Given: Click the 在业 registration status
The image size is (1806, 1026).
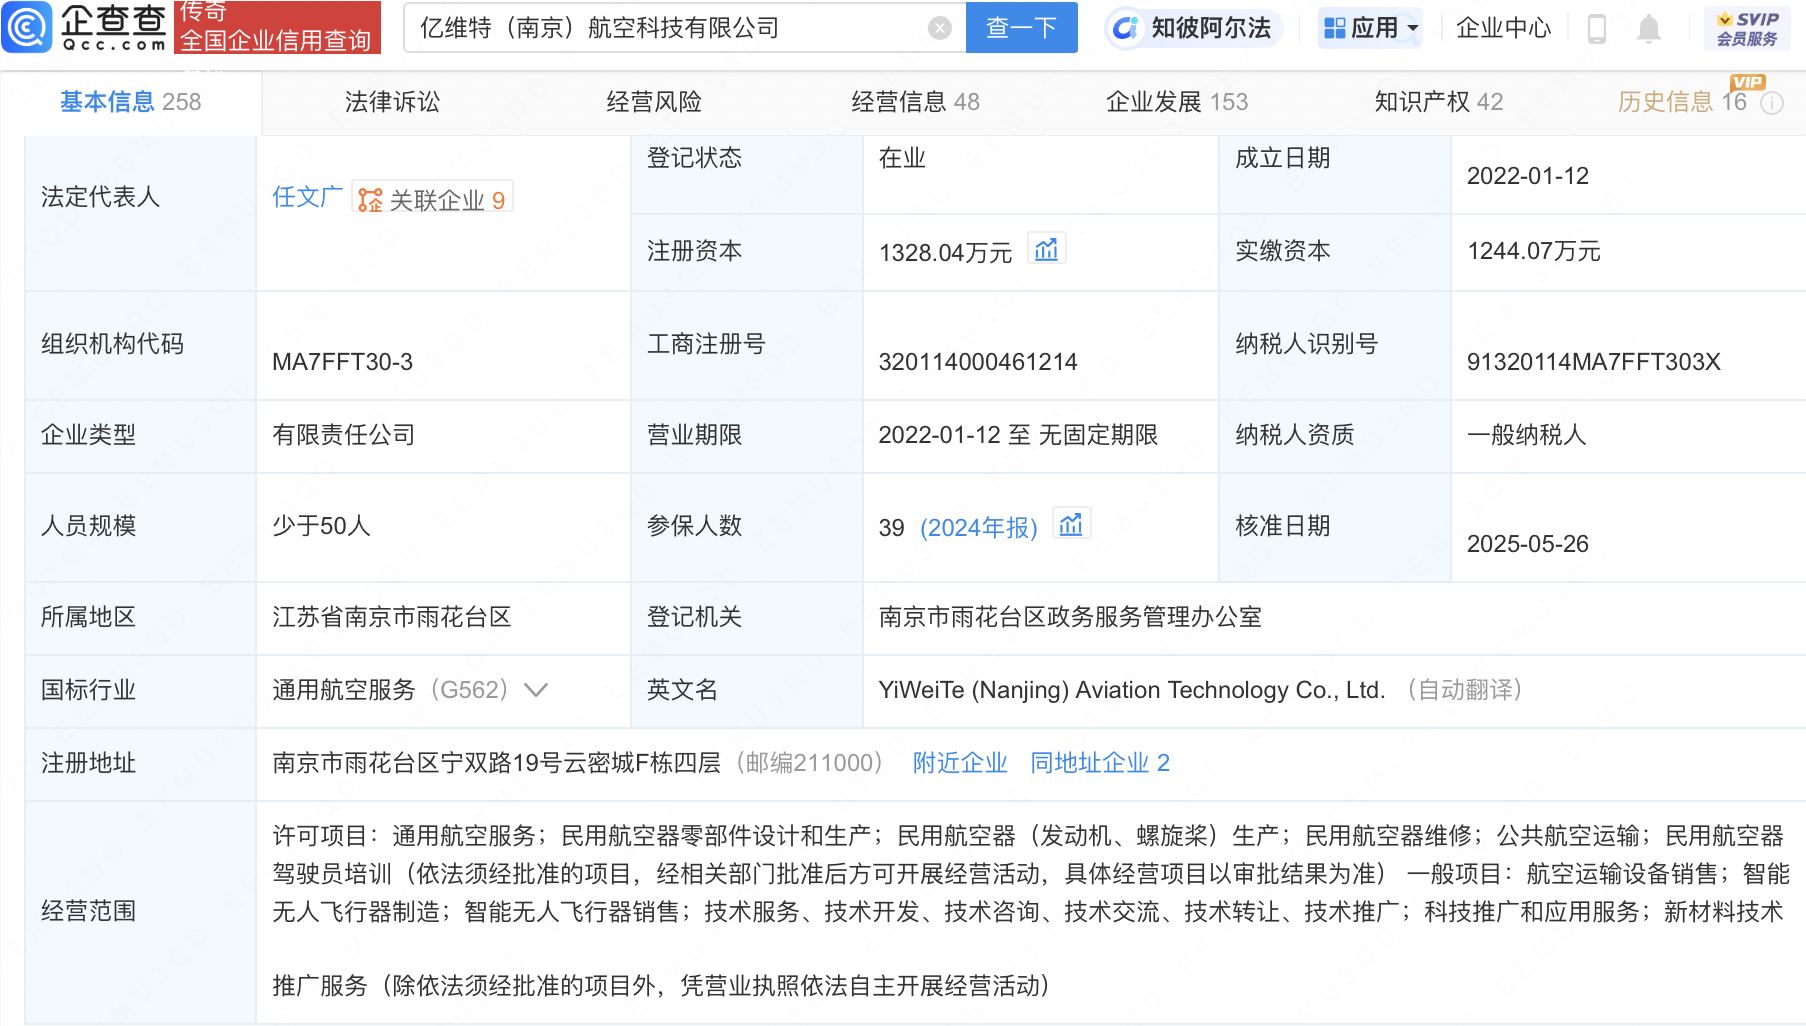Looking at the screenshot, I should point(902,158).
